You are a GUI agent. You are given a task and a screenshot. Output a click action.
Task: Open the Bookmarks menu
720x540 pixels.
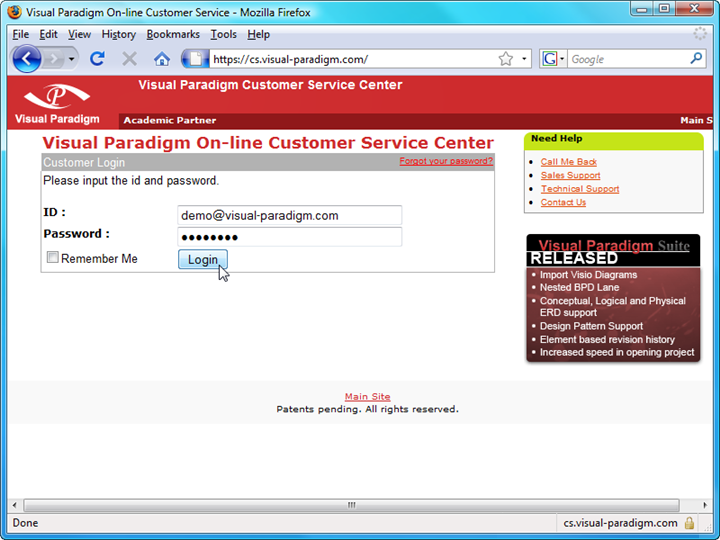[x=173, y=34]
